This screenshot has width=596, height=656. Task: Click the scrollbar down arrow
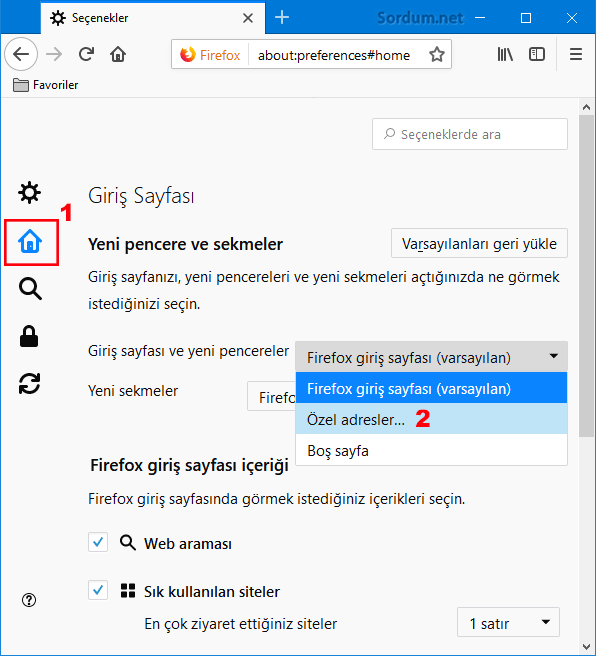tap(586, 647)
